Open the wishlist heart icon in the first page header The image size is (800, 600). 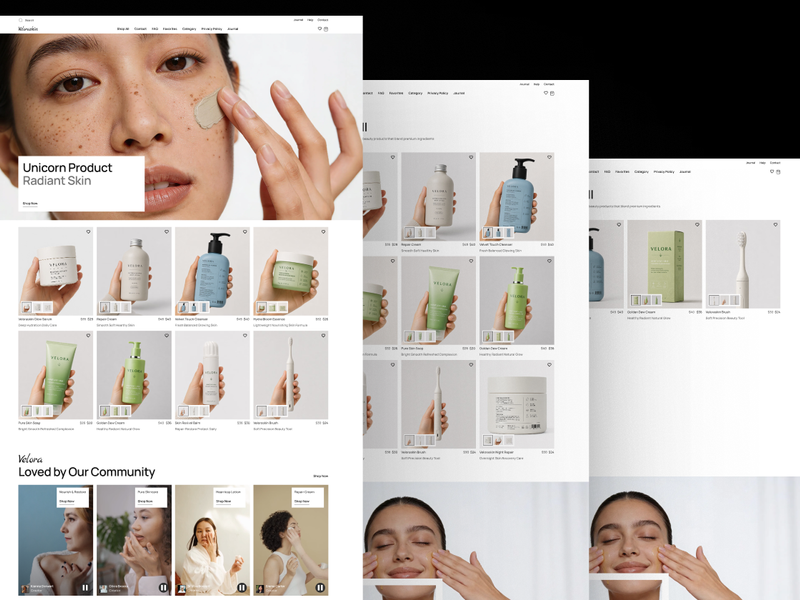[x=320, y=29]
